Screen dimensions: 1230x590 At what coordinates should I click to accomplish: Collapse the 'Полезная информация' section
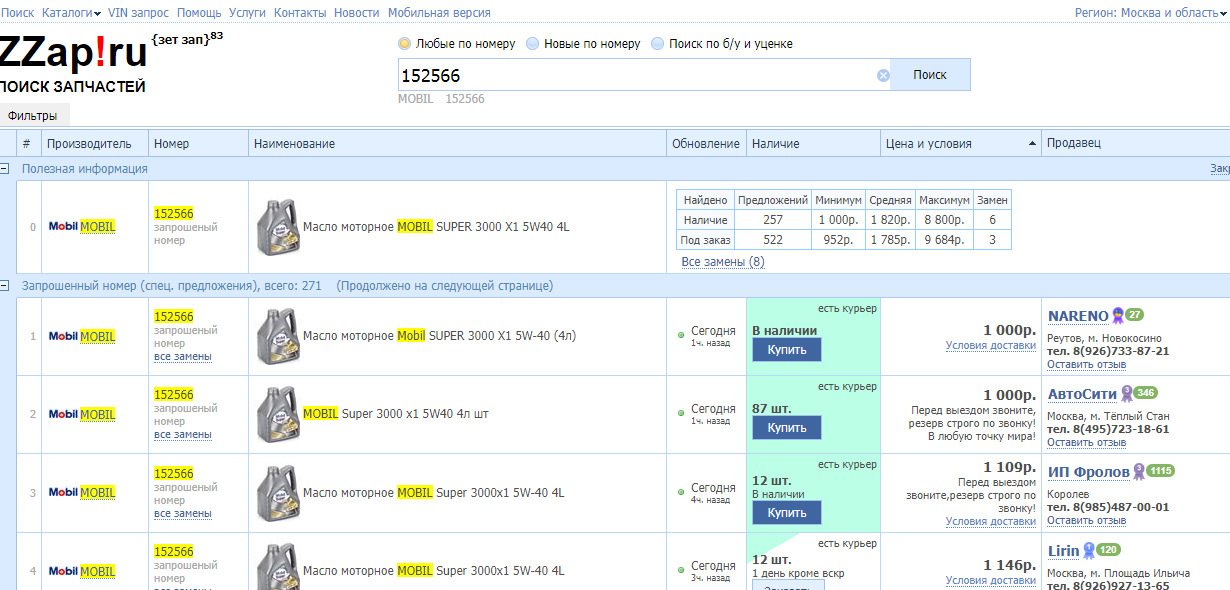click(5, 169)
